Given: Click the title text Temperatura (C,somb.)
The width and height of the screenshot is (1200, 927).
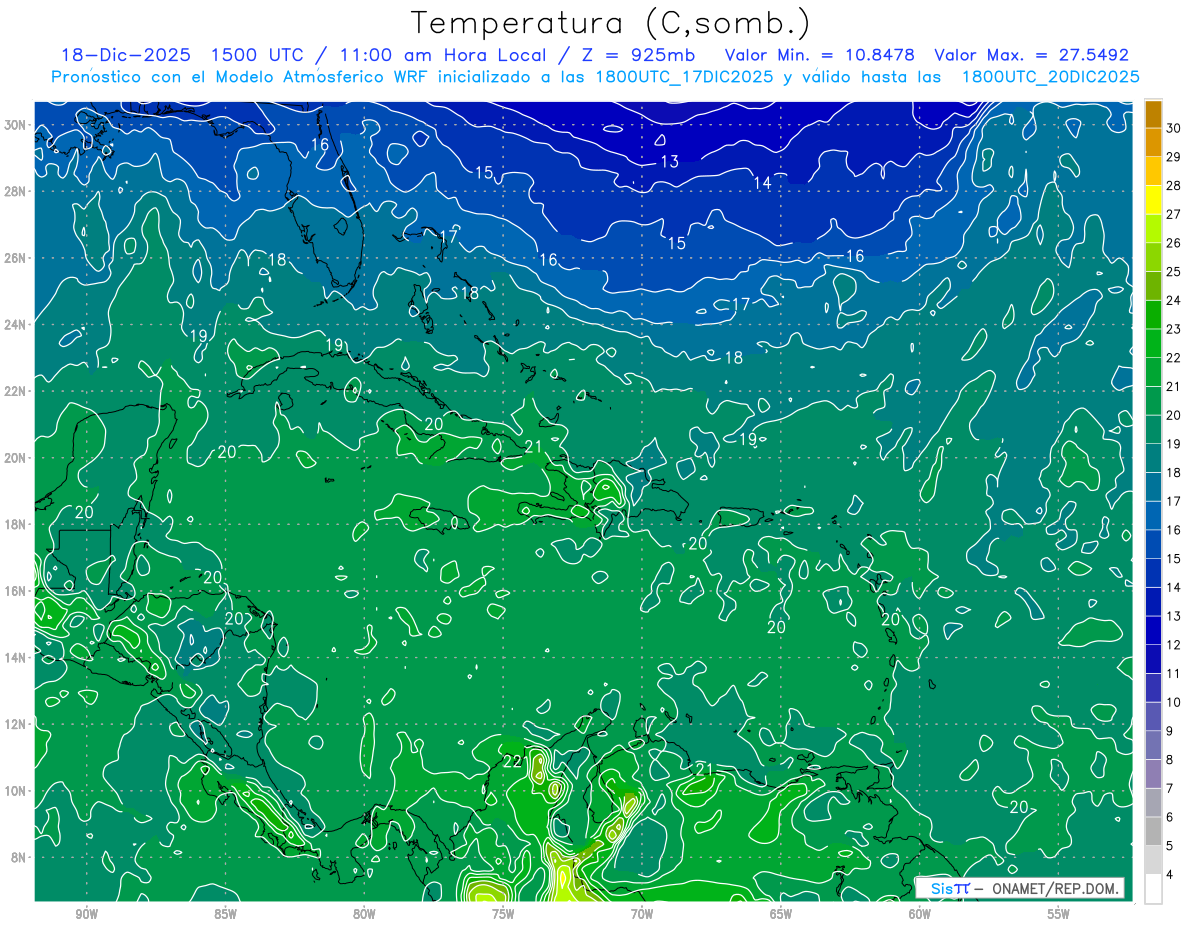Looking at the screenshot, I should tap(611, 23).
